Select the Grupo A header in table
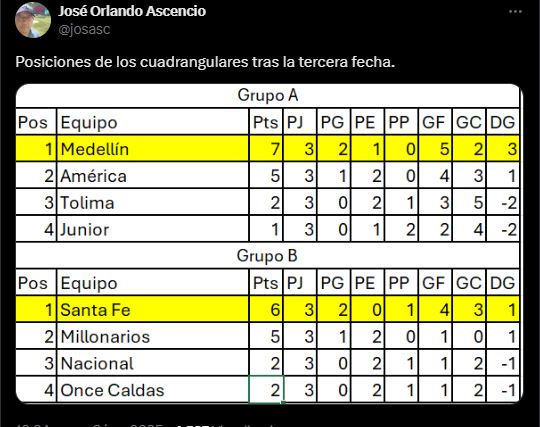 [x=268, y=95]
